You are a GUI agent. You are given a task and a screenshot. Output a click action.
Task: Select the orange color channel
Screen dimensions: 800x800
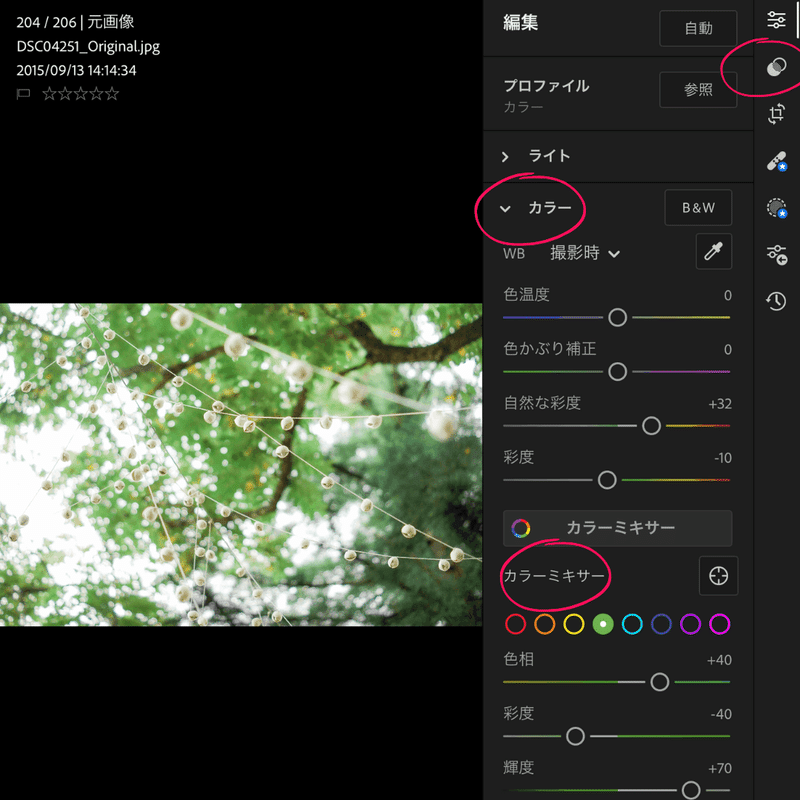(544, 624)
